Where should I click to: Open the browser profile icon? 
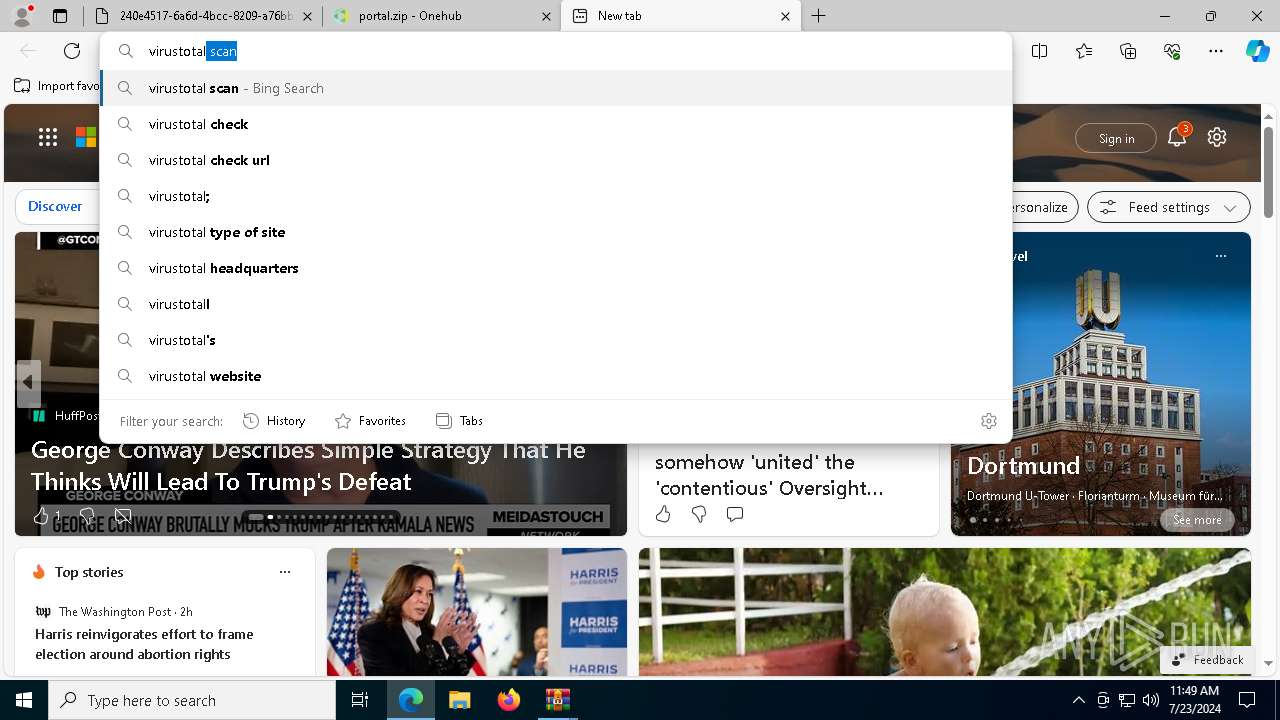click(22, 15)
